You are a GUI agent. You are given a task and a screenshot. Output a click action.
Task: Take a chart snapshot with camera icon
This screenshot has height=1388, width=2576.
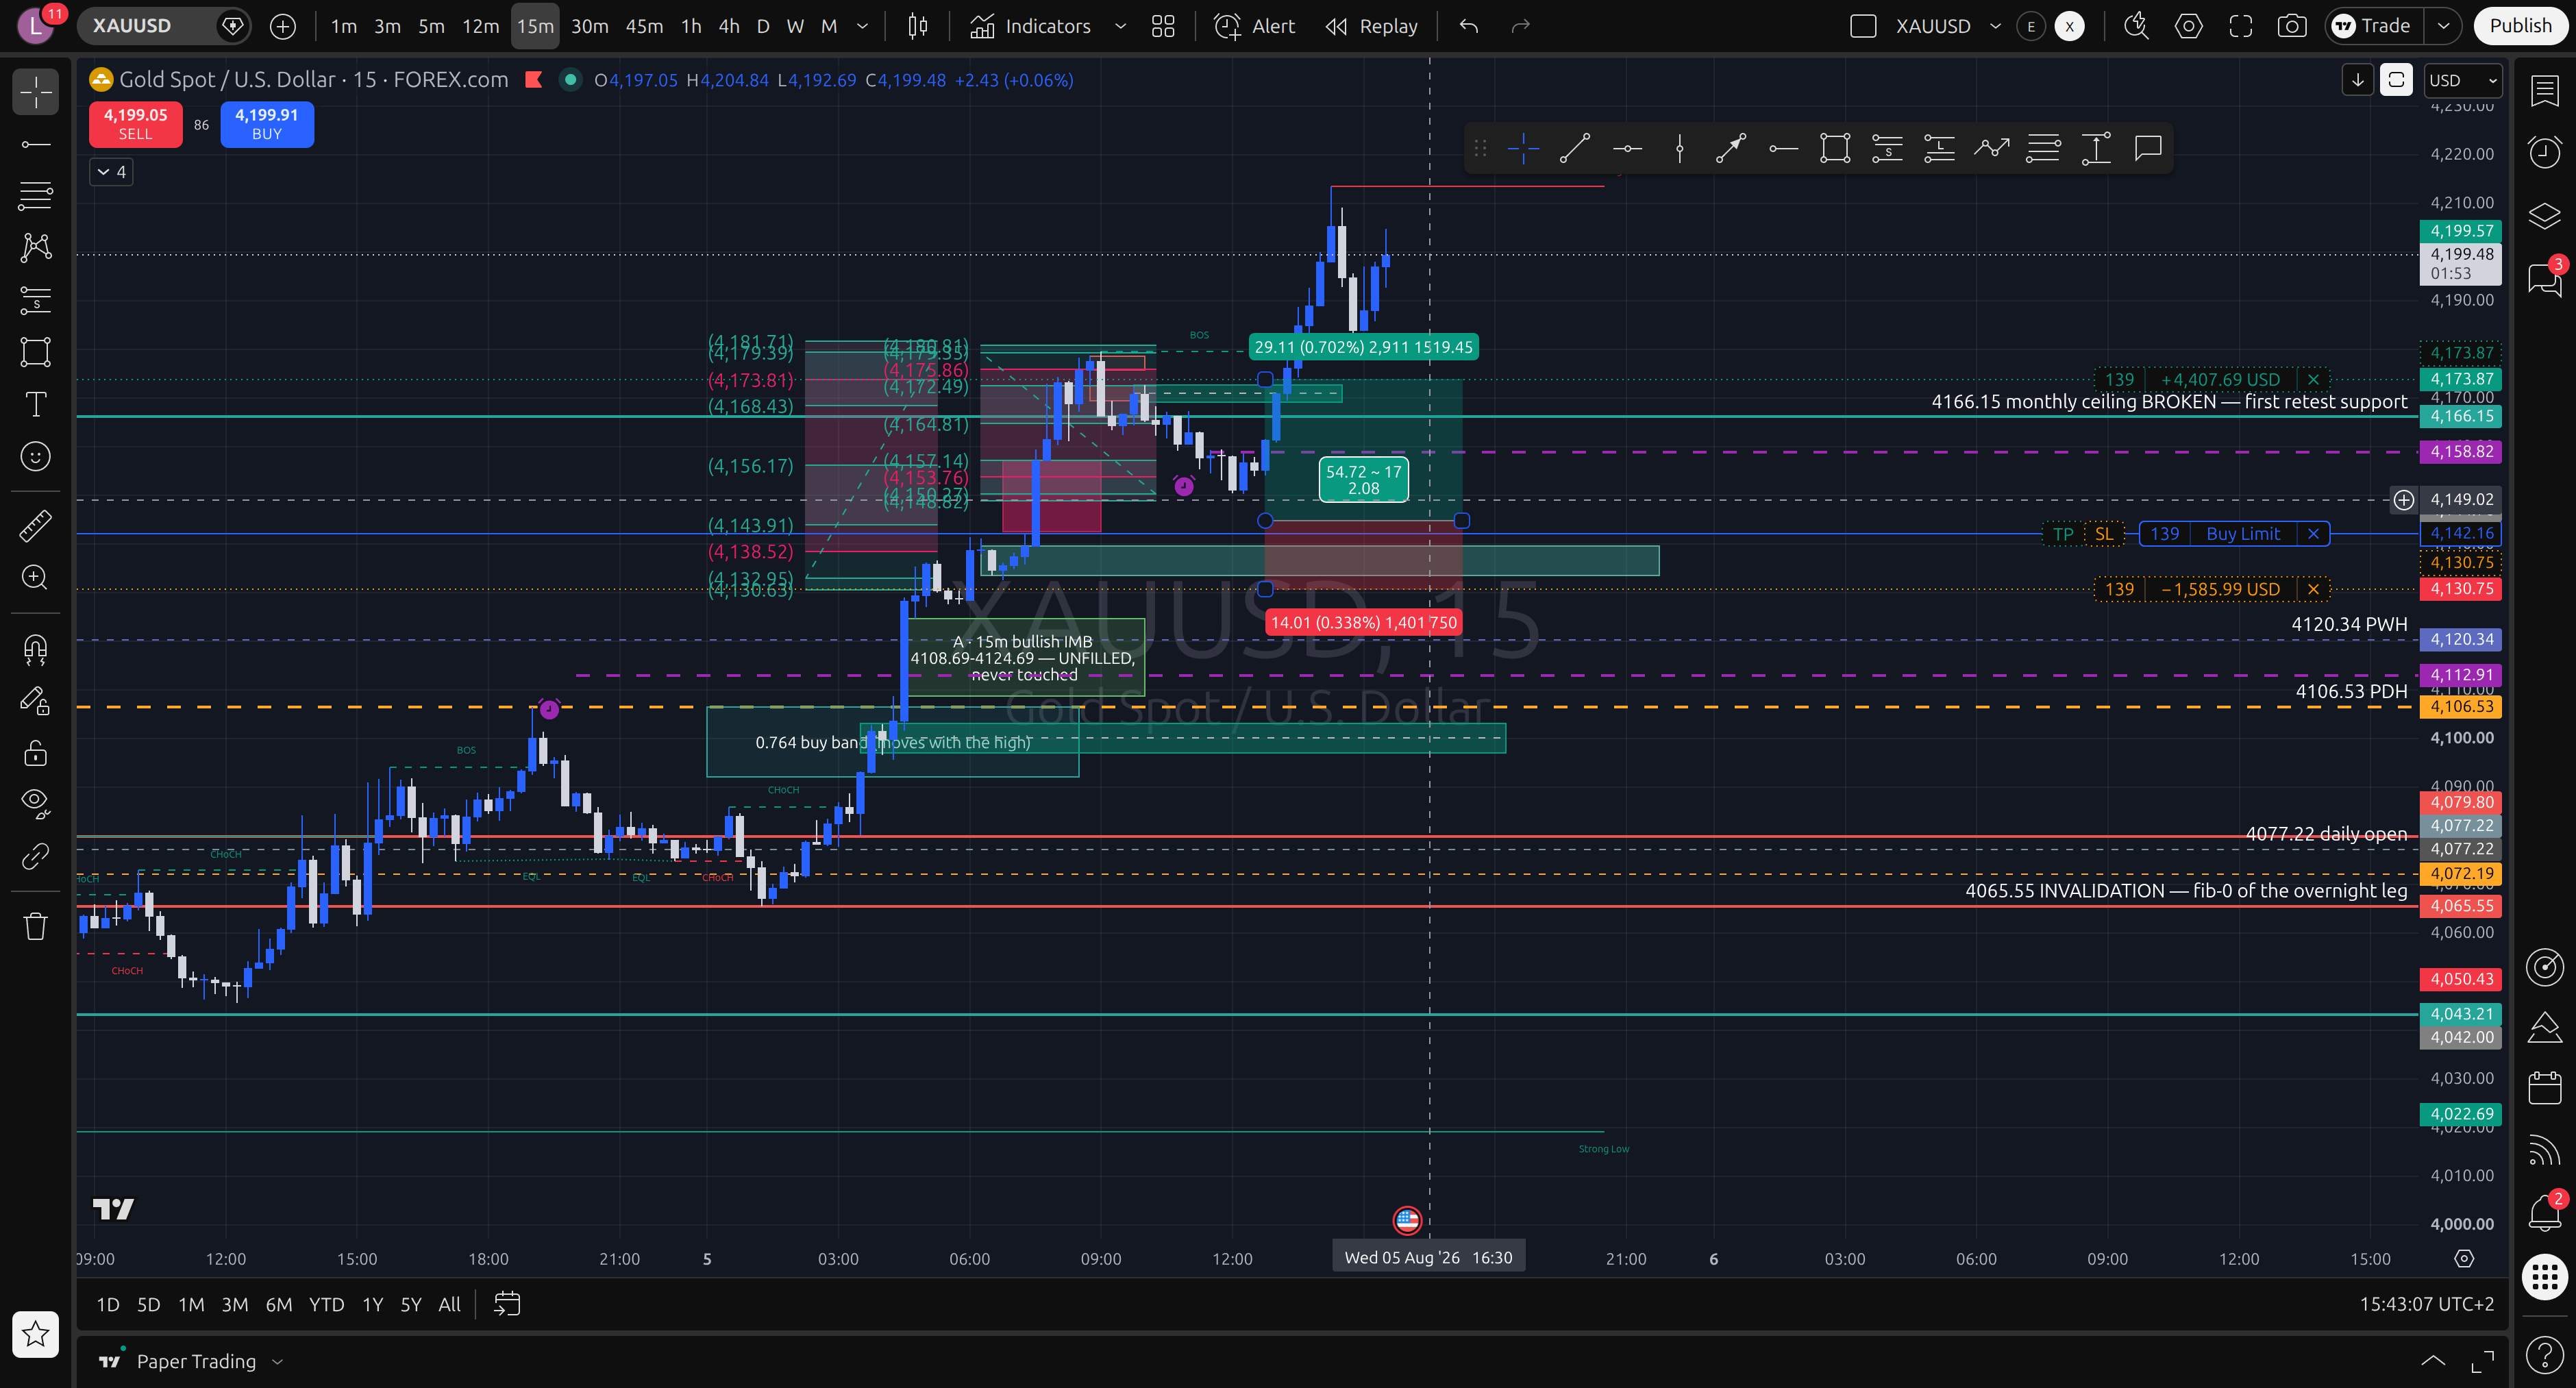click(x=2292, y=26)
